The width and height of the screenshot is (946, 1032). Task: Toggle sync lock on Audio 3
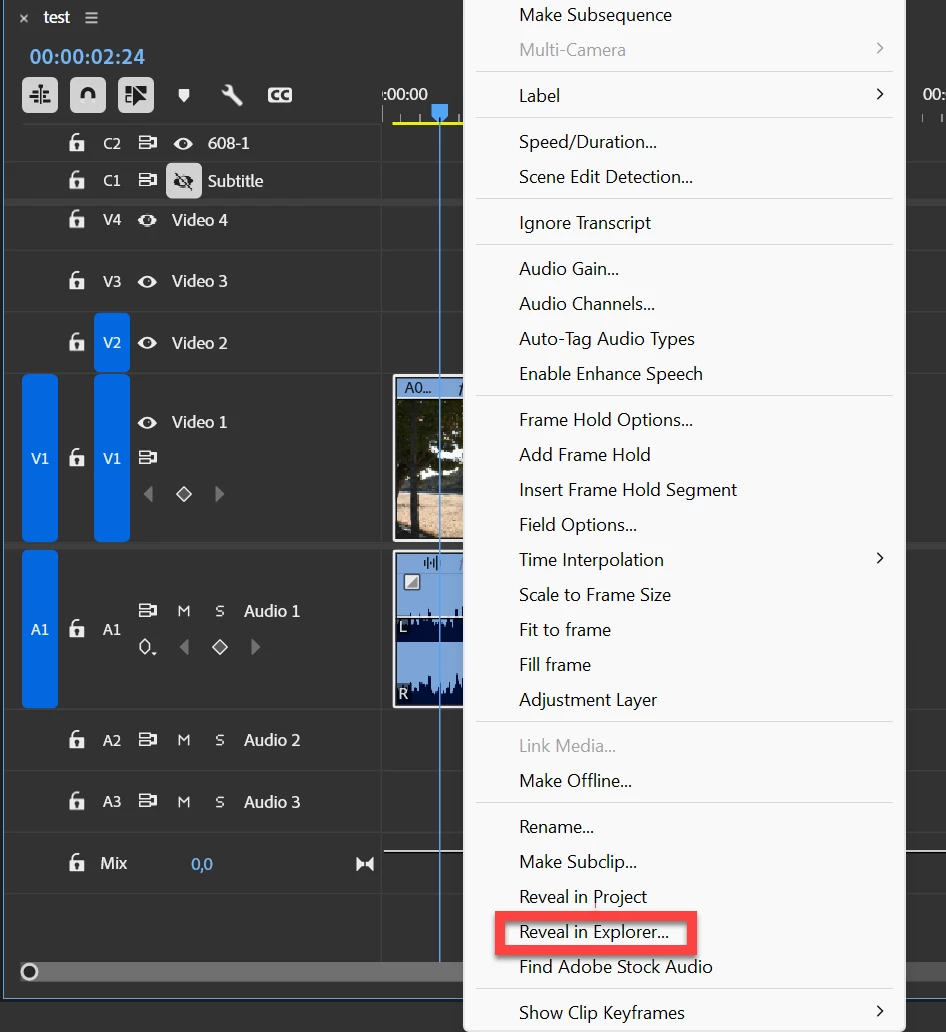point(147,801)
